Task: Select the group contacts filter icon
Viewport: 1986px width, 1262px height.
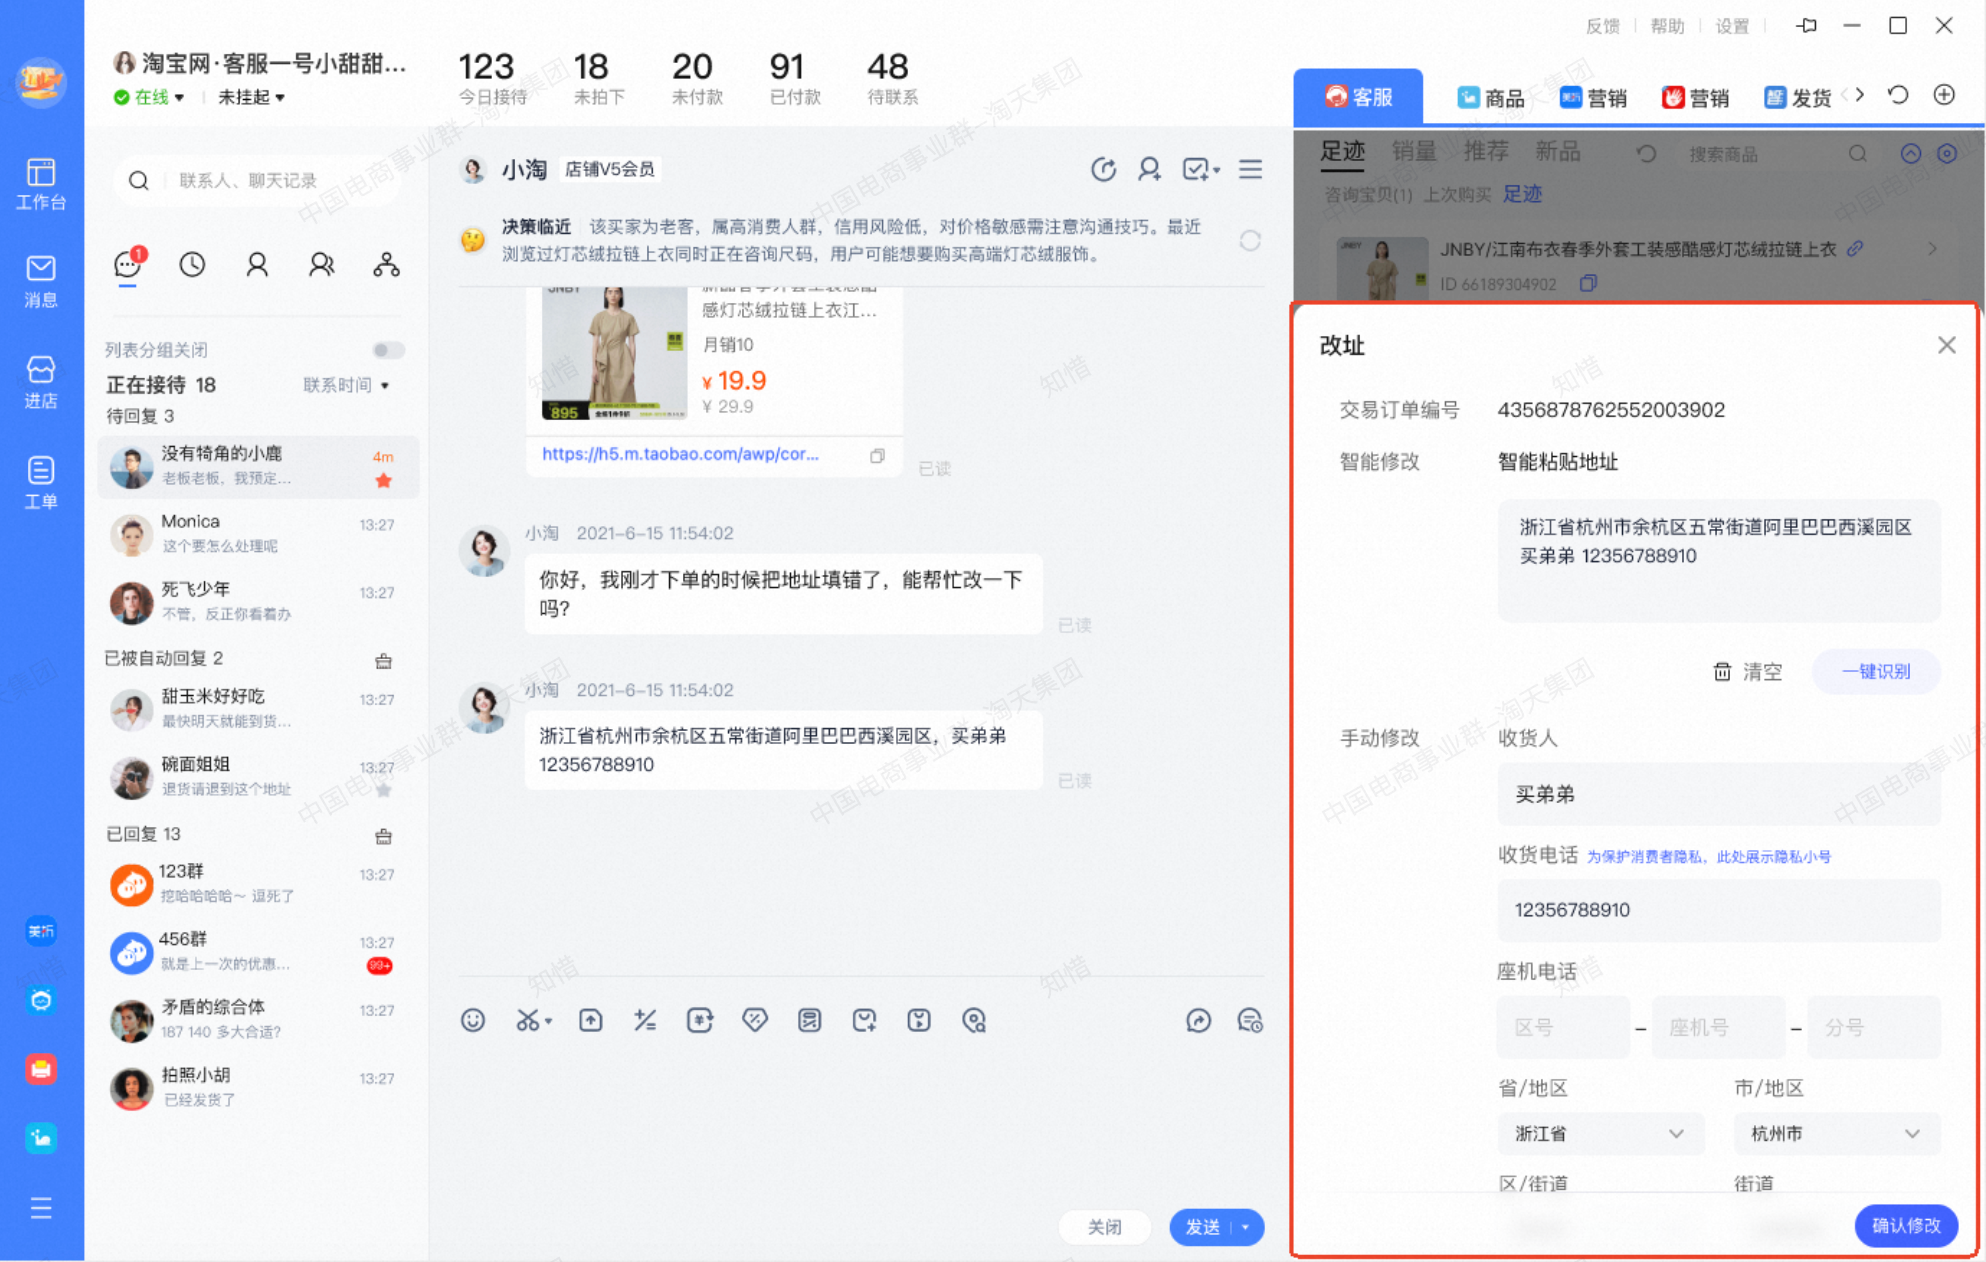Action: [x=322, y=265]
